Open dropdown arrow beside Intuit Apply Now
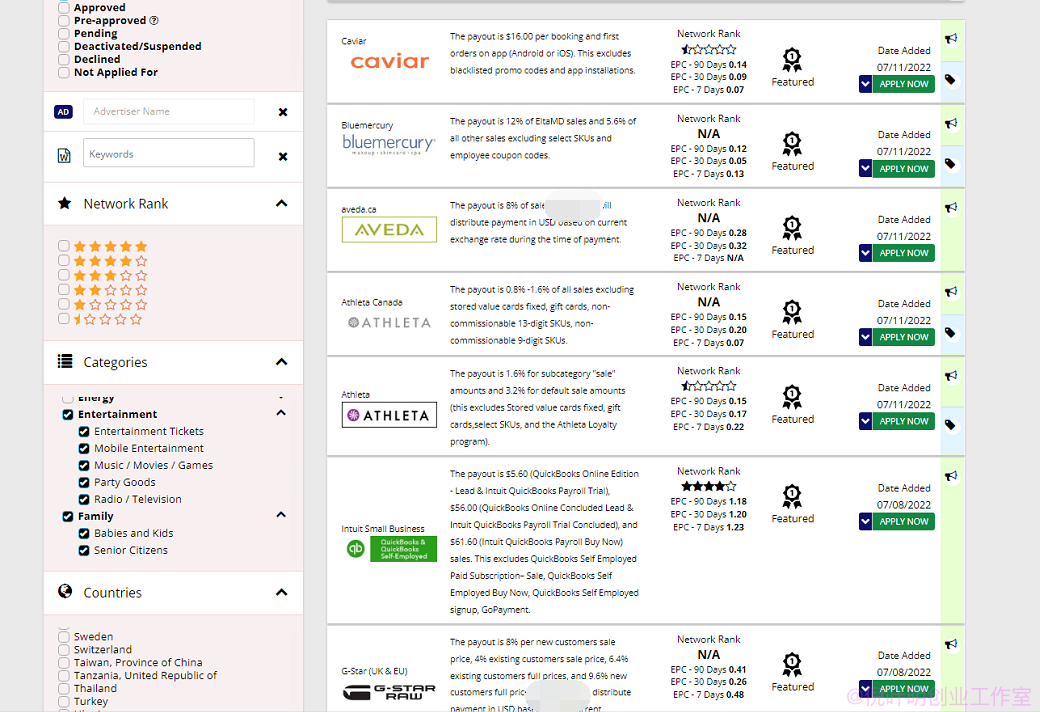This screenshot has height=712, width=1040. click(865, 522)
